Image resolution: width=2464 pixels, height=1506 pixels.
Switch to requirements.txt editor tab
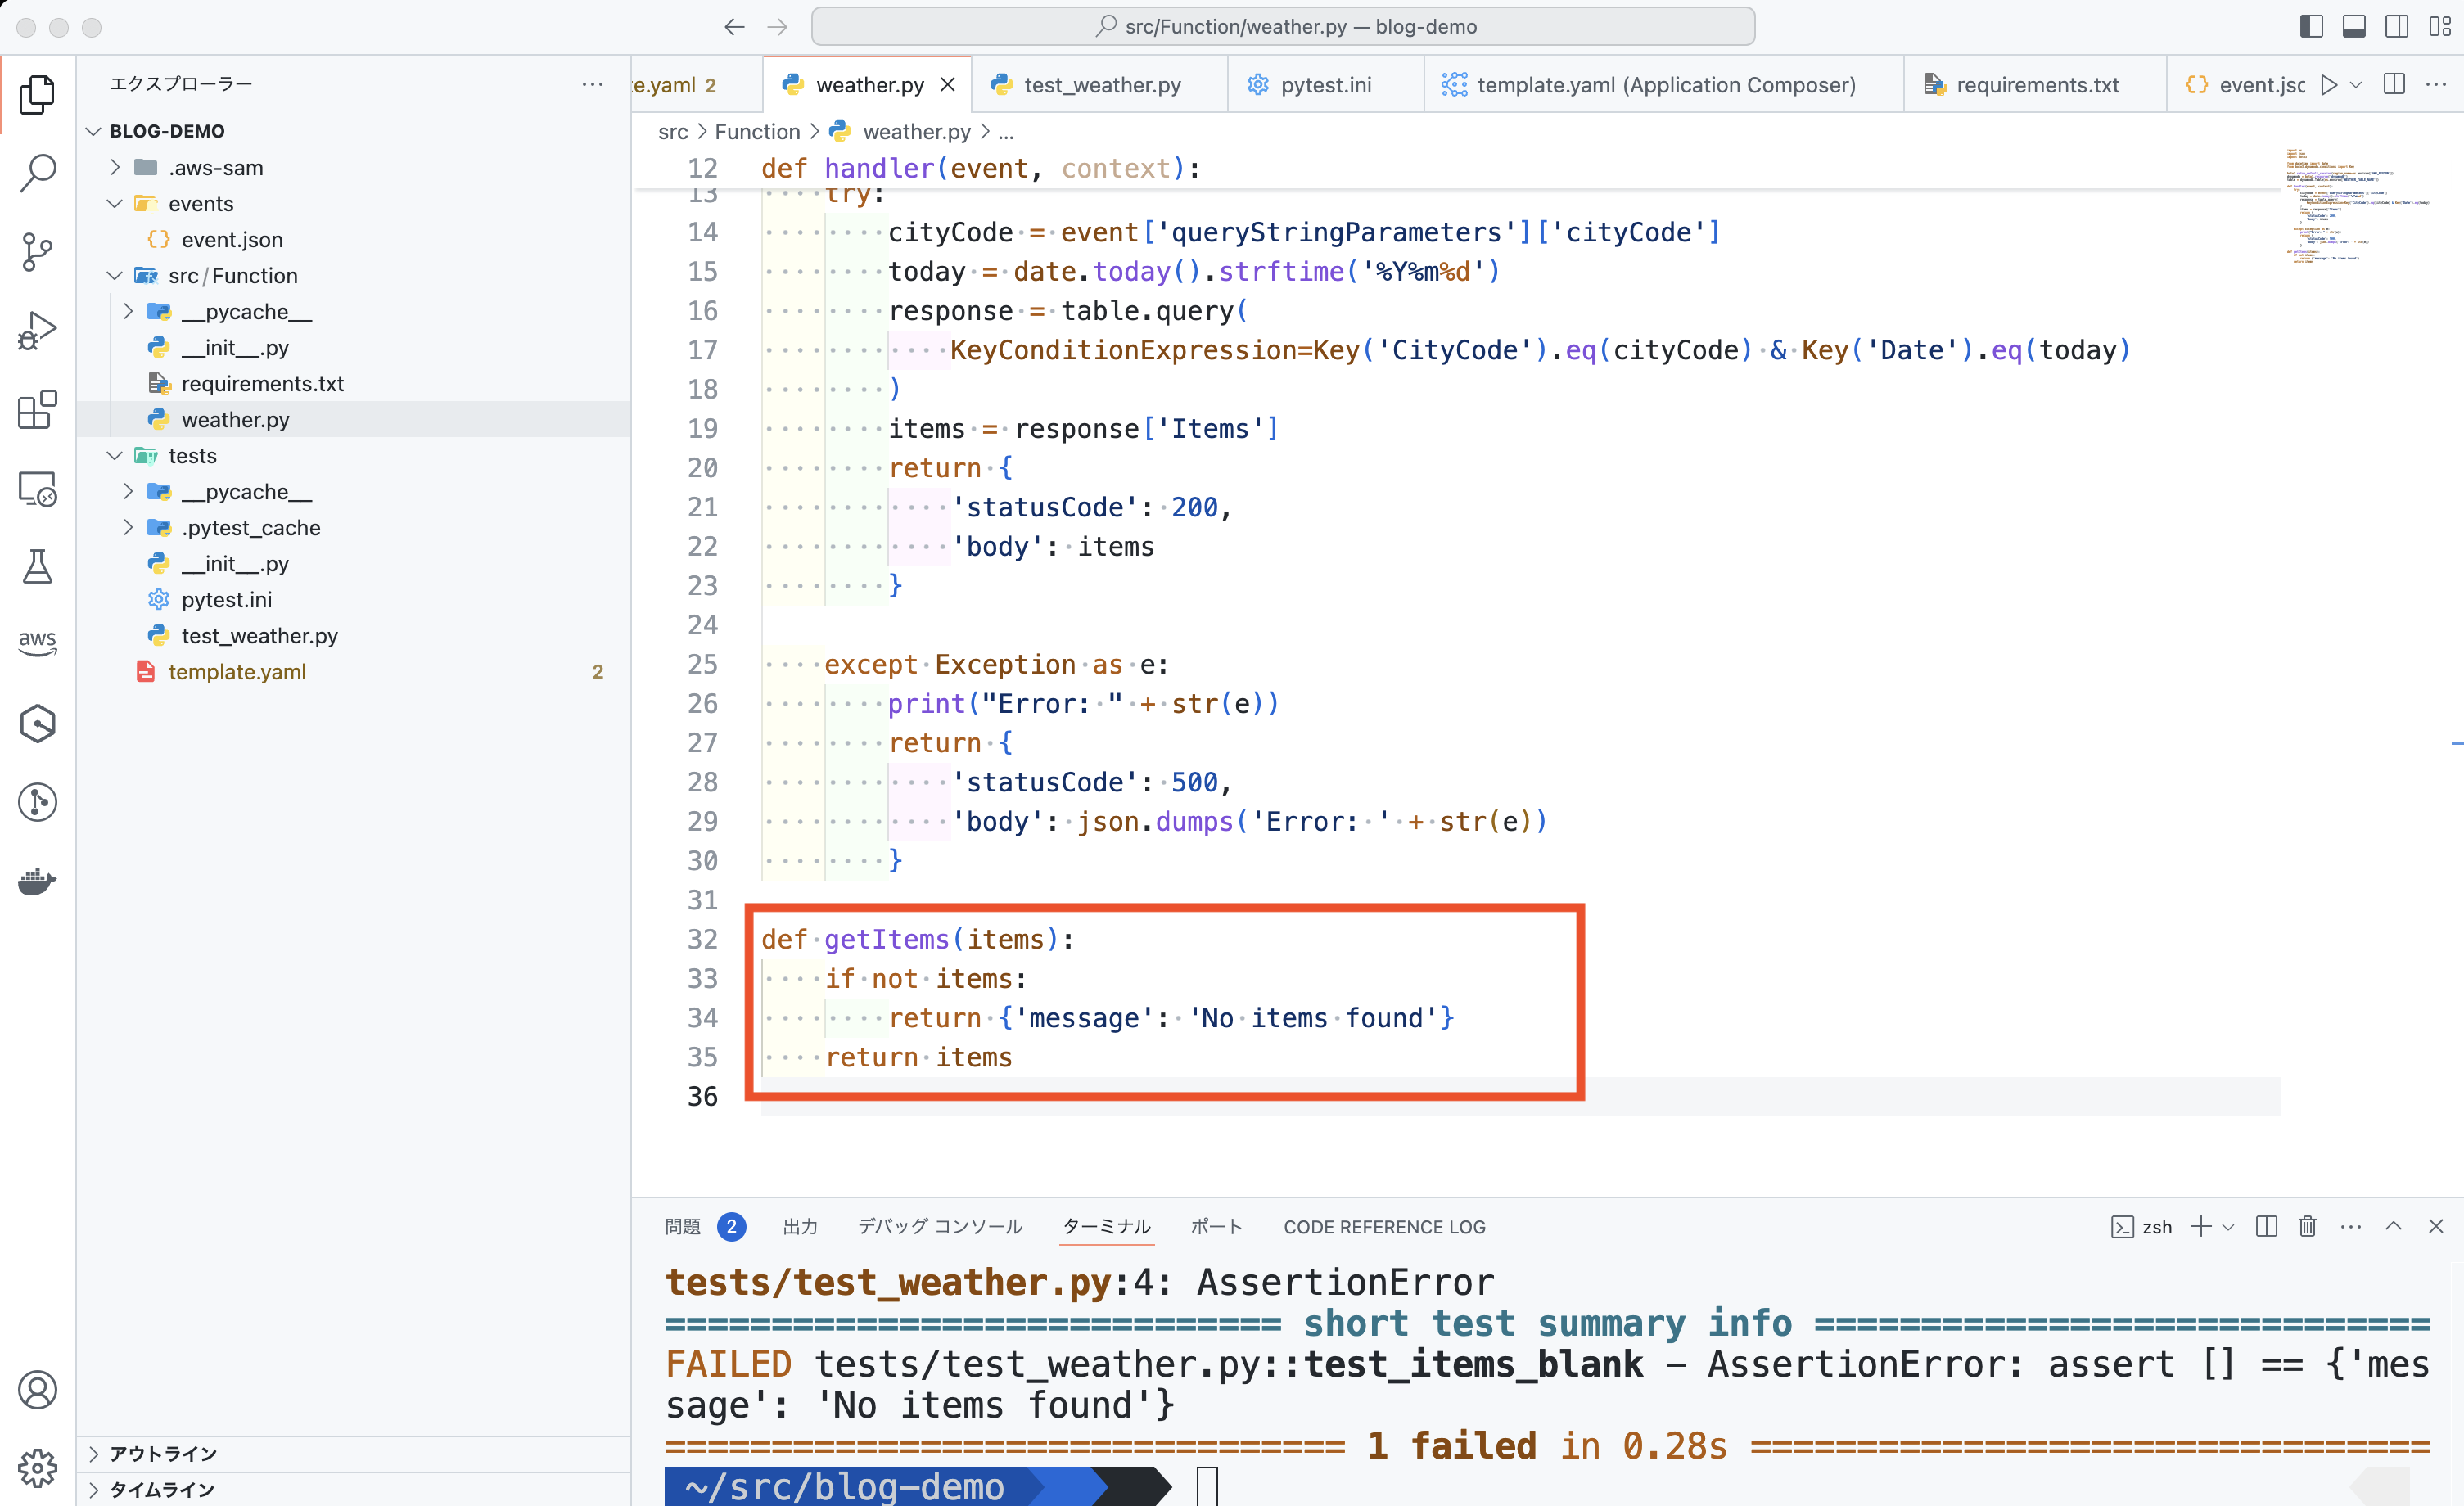(x=2035, y=85)
